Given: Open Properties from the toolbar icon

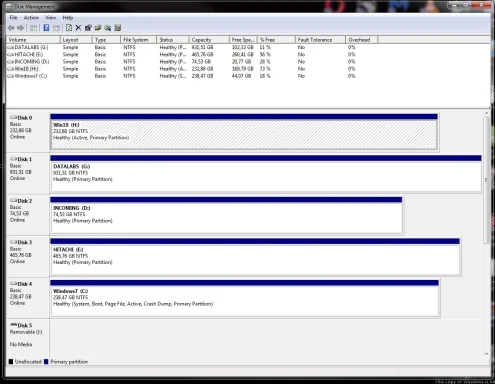Looking at the screenshot, I should click(88, 28).
